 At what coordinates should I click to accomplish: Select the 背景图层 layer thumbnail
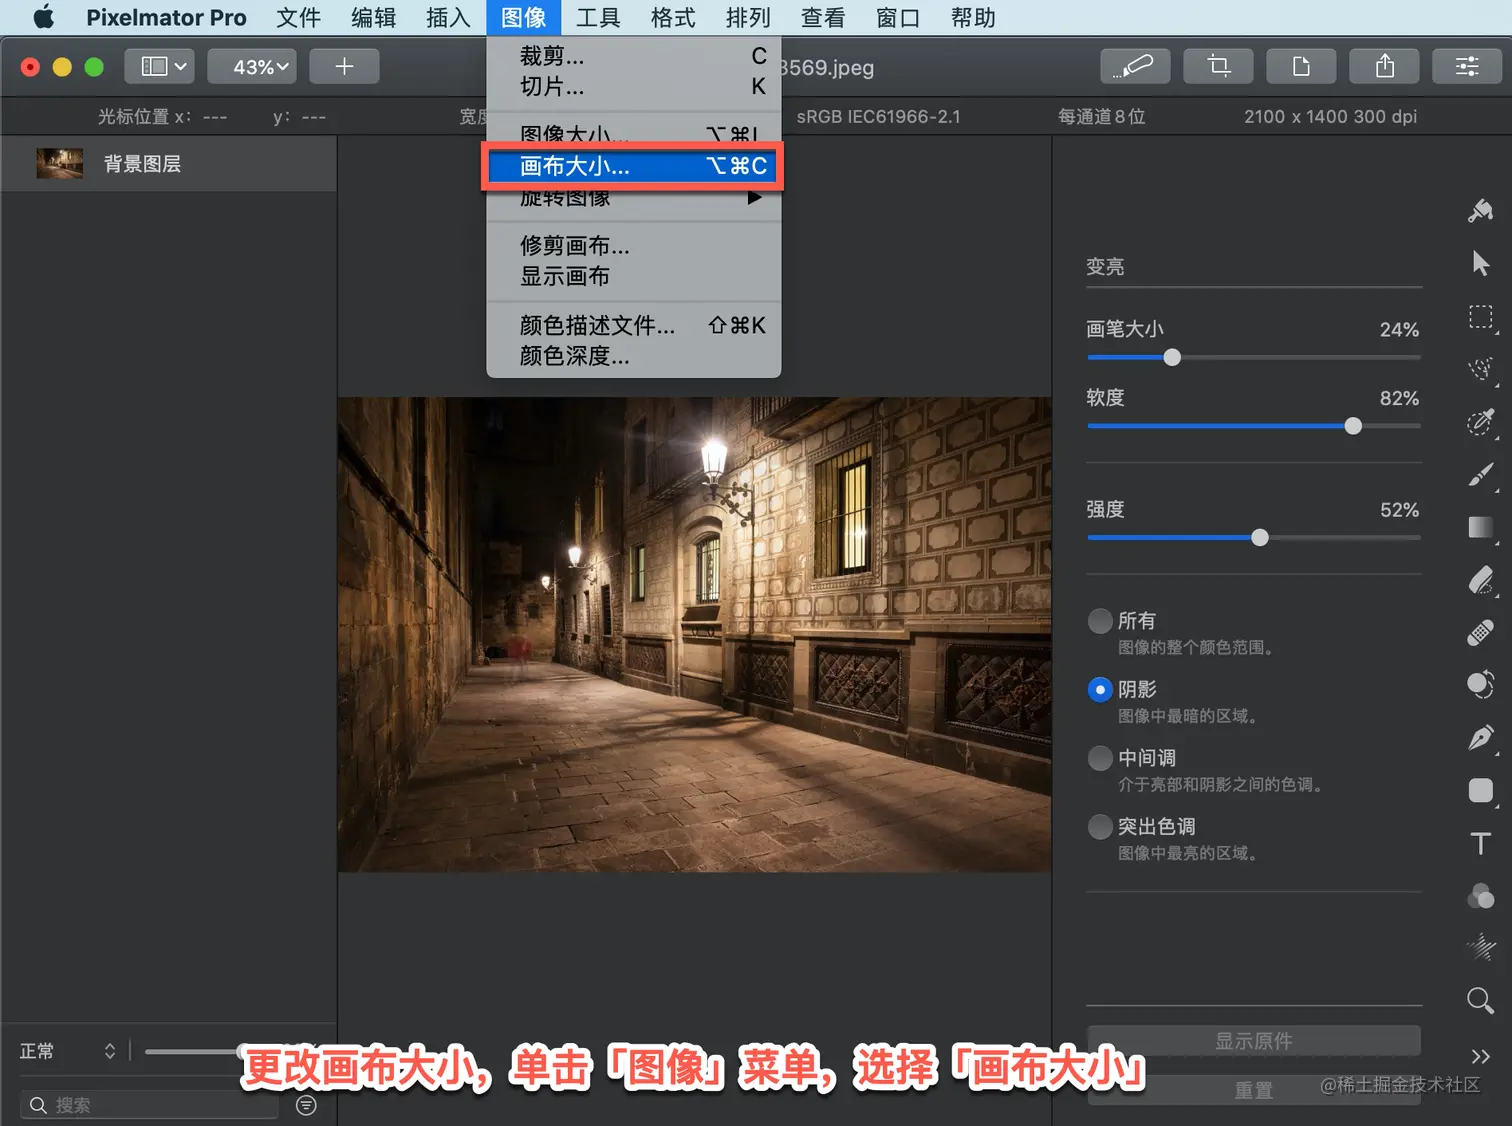(x=60, y=163)
